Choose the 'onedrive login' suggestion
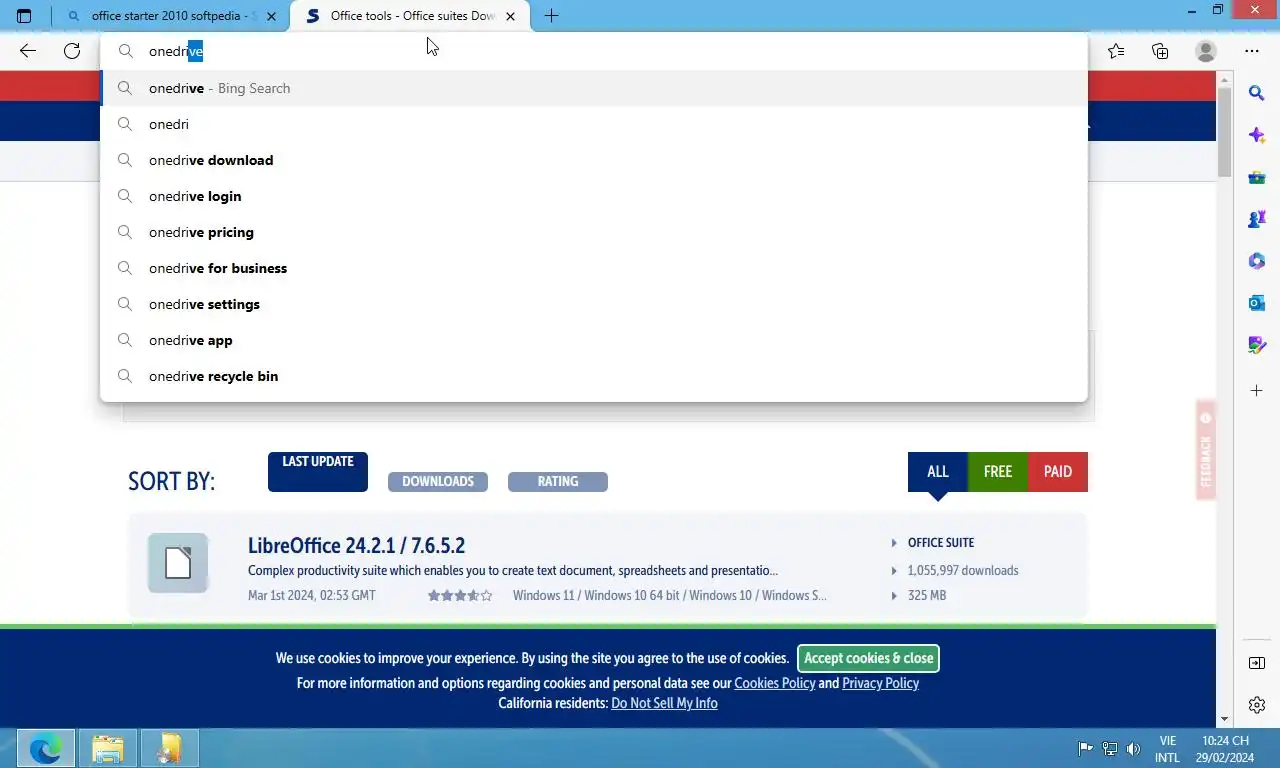This screenshot has width=1280, height=768. point(594,196)
